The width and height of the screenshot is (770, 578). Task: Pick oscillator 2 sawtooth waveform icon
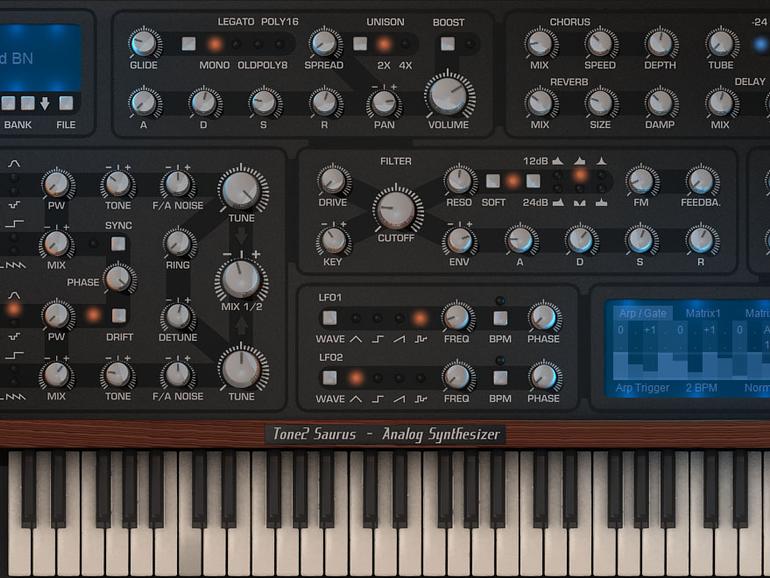pyautogui.click(x=14, y=397)
